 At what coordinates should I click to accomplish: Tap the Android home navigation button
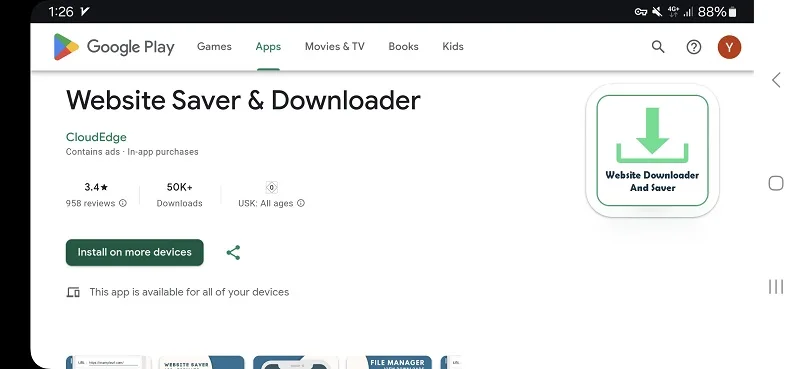click(776, 183)
